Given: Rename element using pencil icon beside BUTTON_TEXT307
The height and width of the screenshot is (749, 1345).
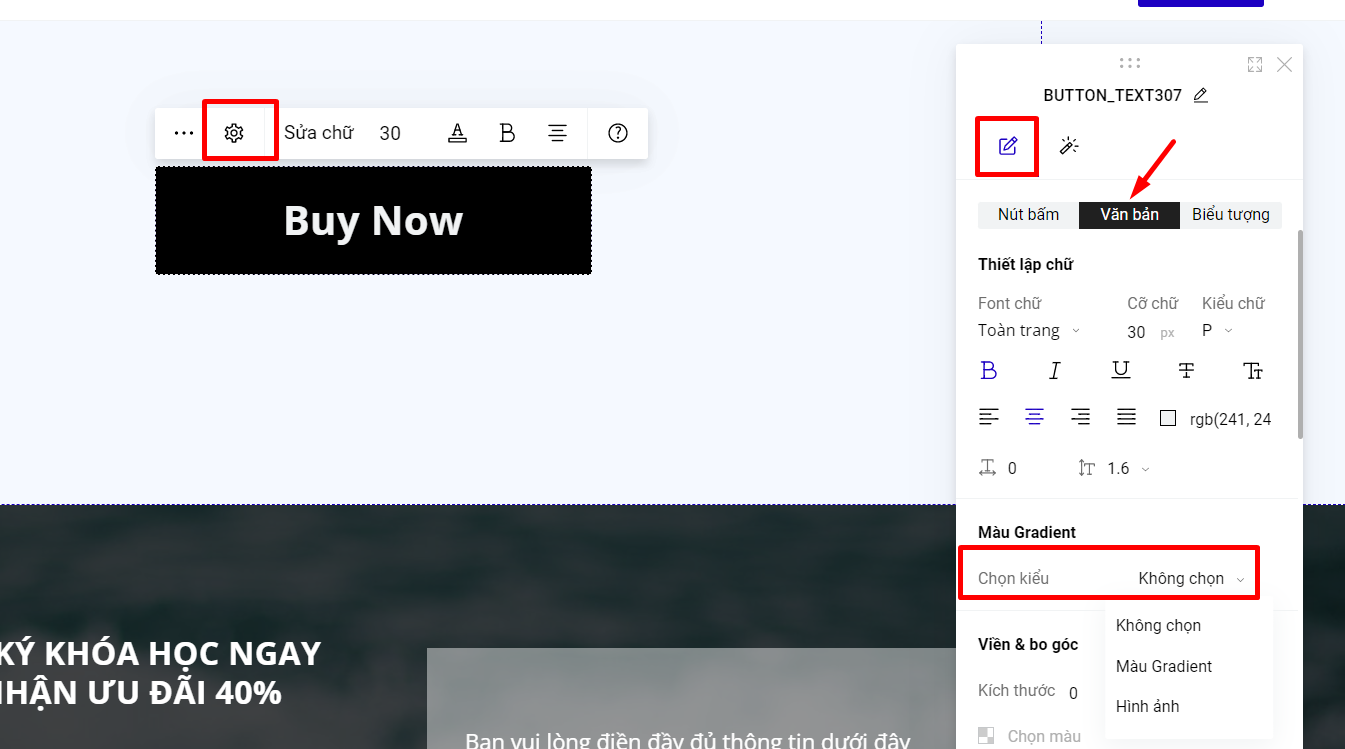Looking at the screenshot, I should point(1201,96).
